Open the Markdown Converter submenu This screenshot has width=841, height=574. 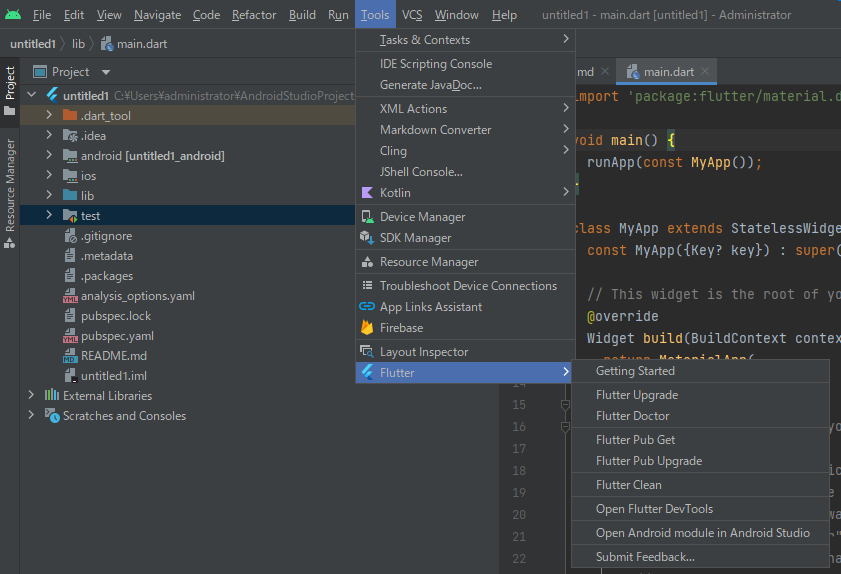click(466, 130)
